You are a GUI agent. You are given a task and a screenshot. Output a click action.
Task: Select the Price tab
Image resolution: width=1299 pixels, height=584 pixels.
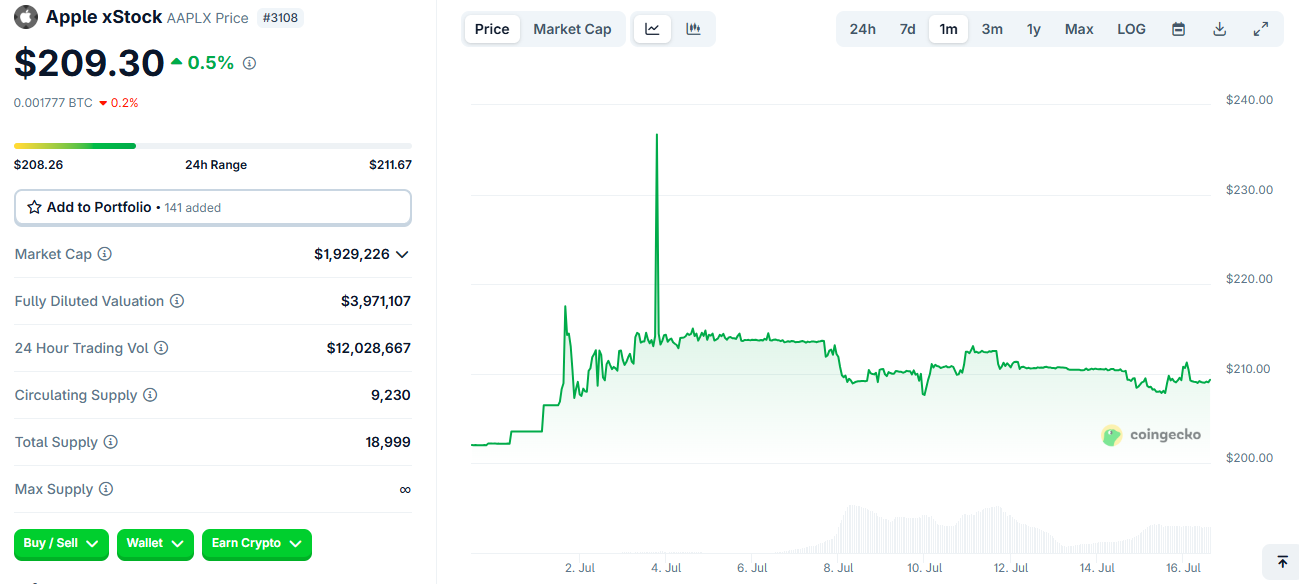492,29
